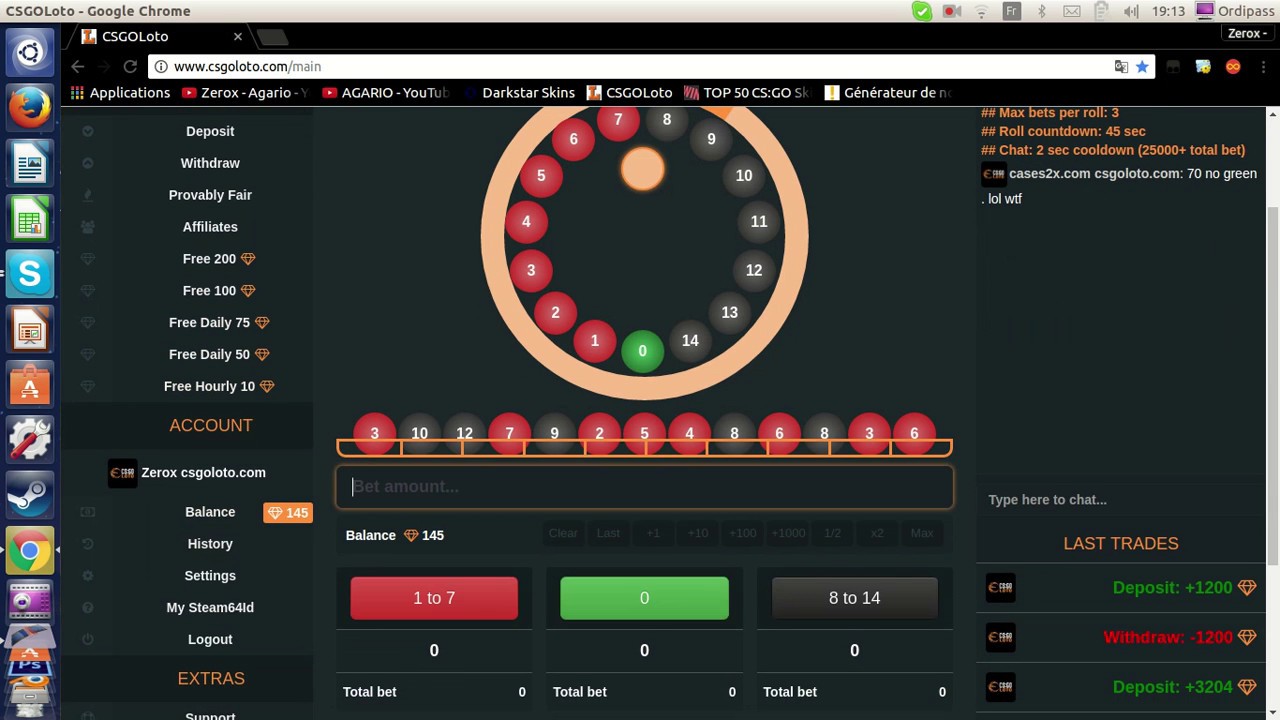This screenshot has height=720, width=1280.
Task: Click Logout in the sidebar
Action: (x=210, y=639)
